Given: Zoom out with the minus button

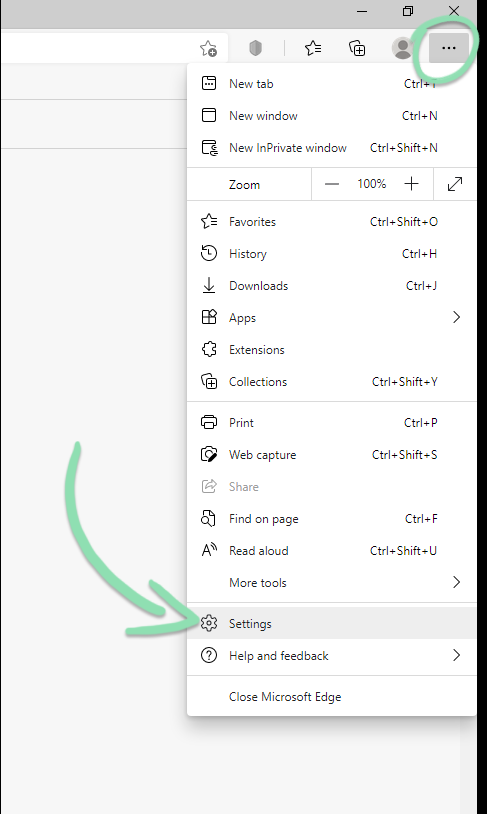Looking at the screenshot, I should coord(332,184).
